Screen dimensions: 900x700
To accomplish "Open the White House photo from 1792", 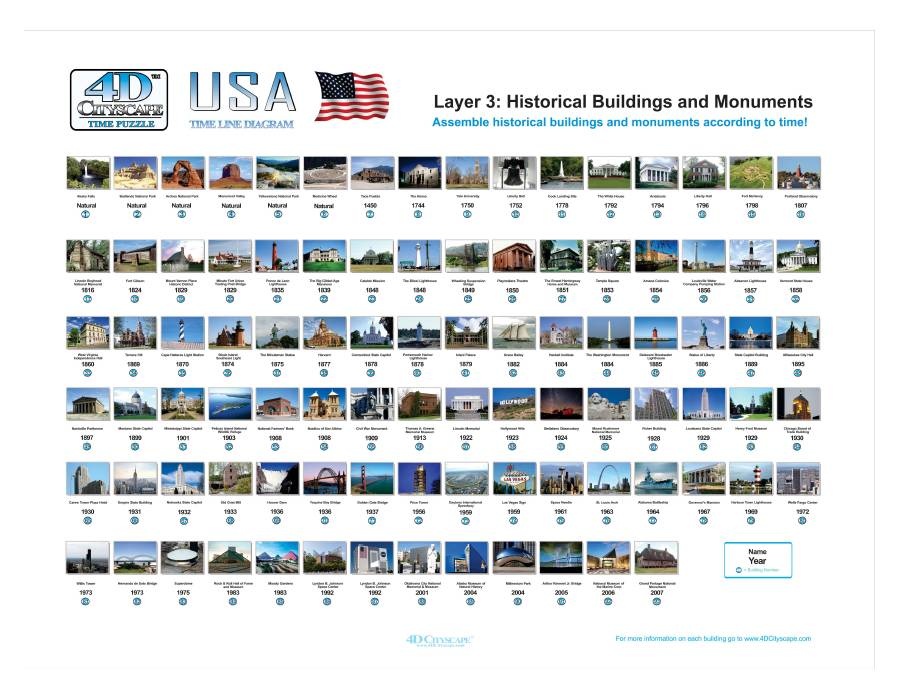I will click(609, 173).
